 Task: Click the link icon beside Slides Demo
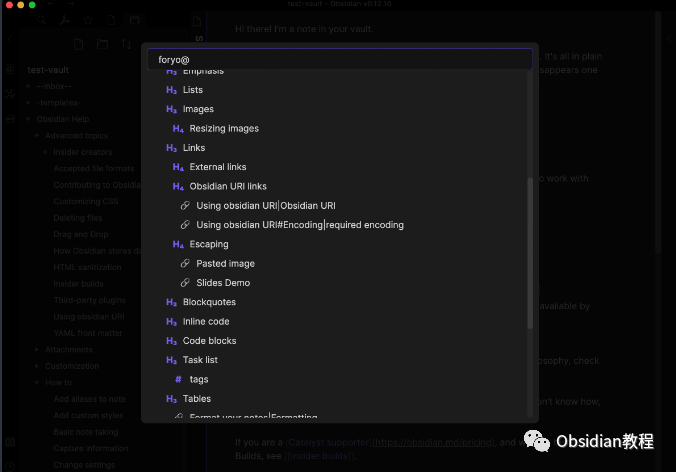click(185, 283)
